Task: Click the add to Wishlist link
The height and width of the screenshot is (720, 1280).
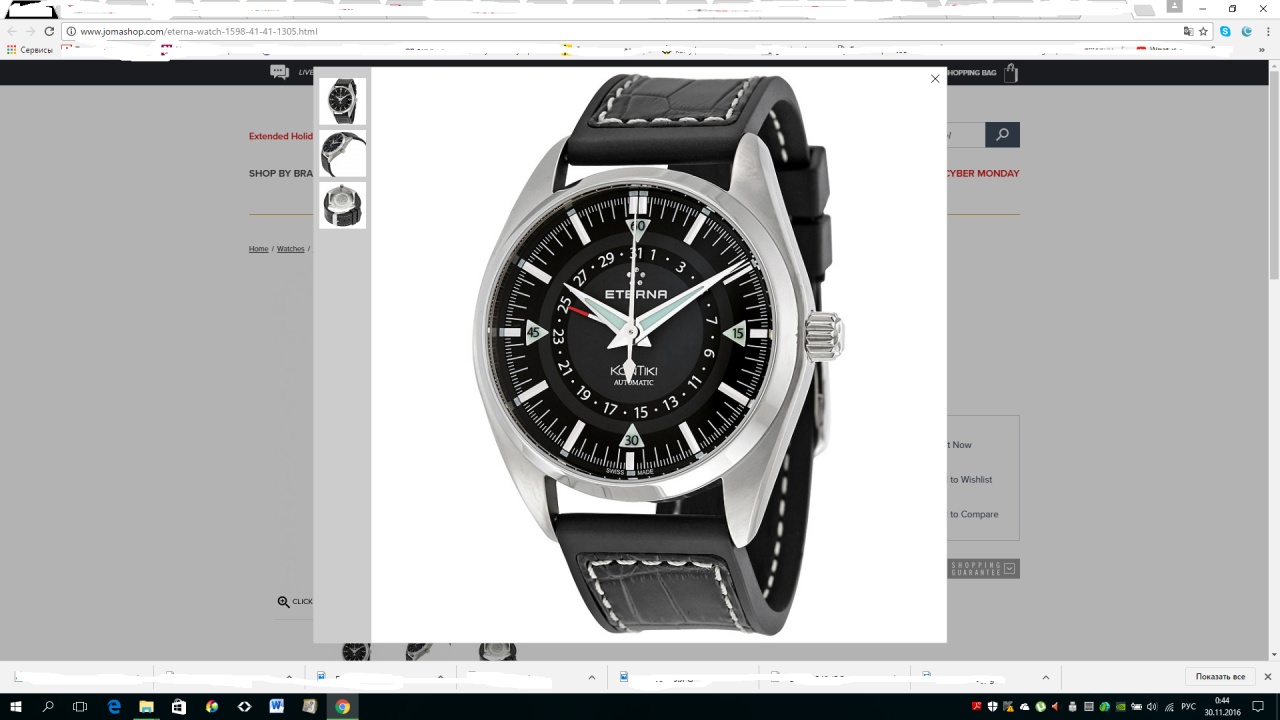Action: (x=971, y=480)
